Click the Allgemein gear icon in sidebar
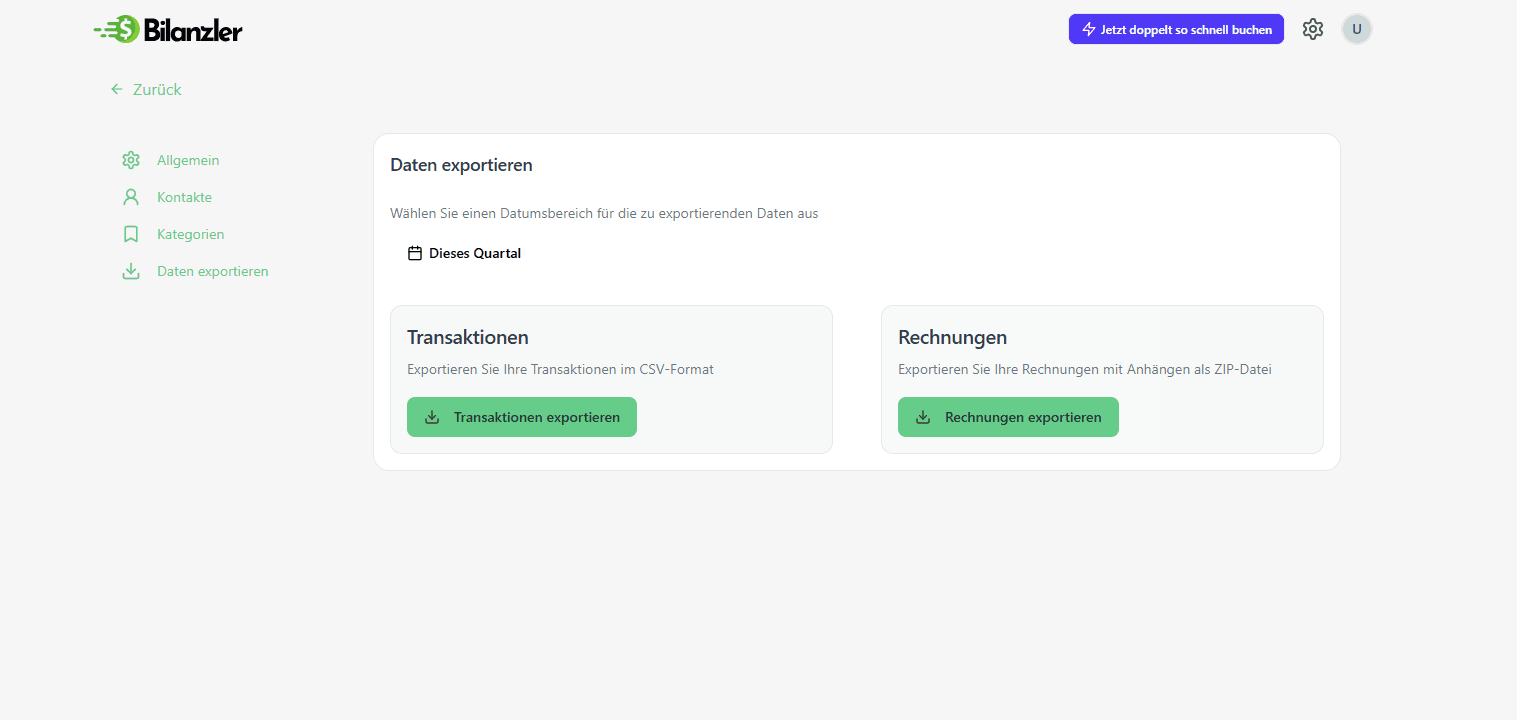This screenshot has height=720, width=1517. tap(131, 160)
